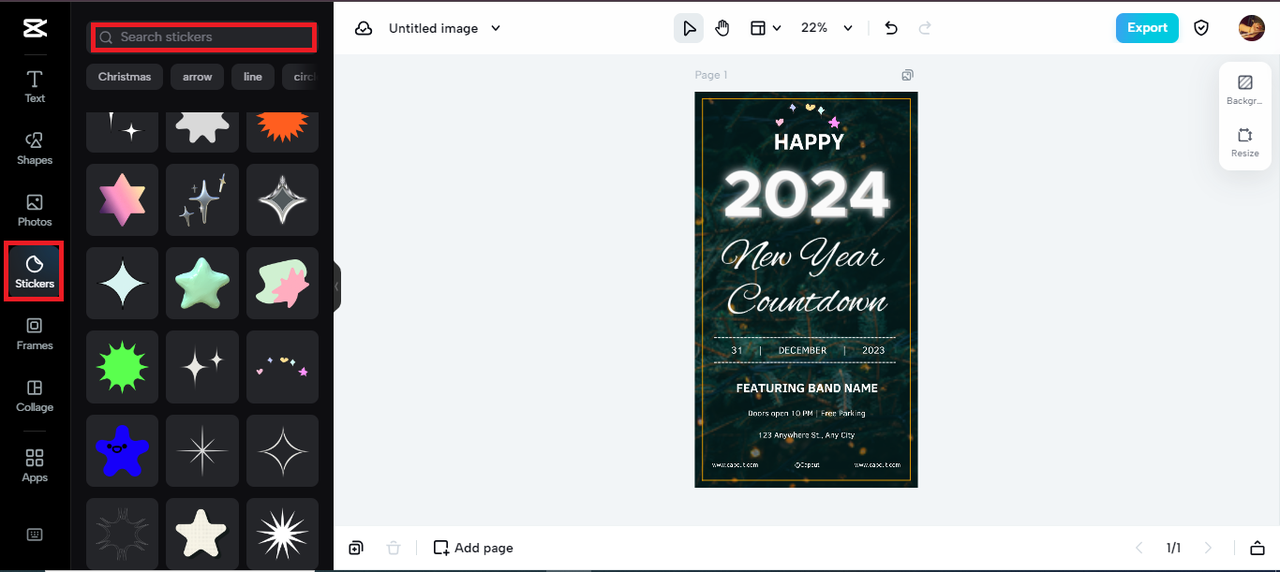
Task: Add the pale mint four-point star sticker
Action: tap(122, 283)
